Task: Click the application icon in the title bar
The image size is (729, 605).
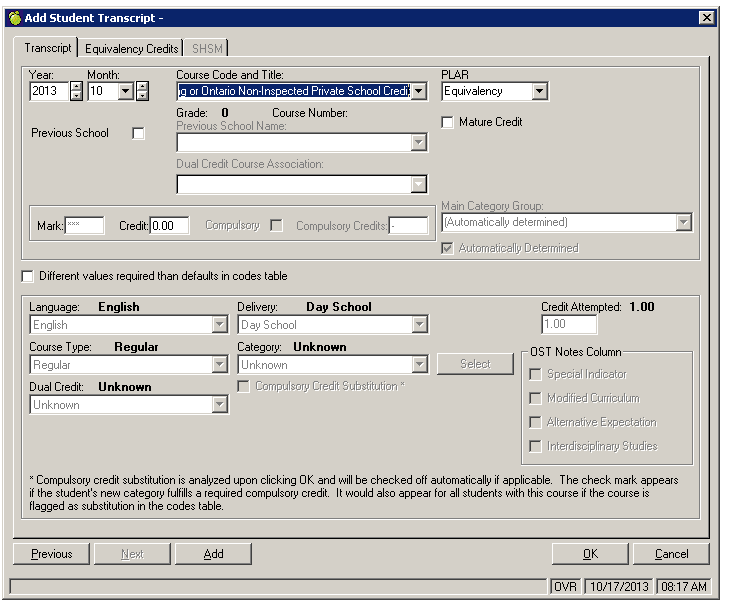Action: 14,17
